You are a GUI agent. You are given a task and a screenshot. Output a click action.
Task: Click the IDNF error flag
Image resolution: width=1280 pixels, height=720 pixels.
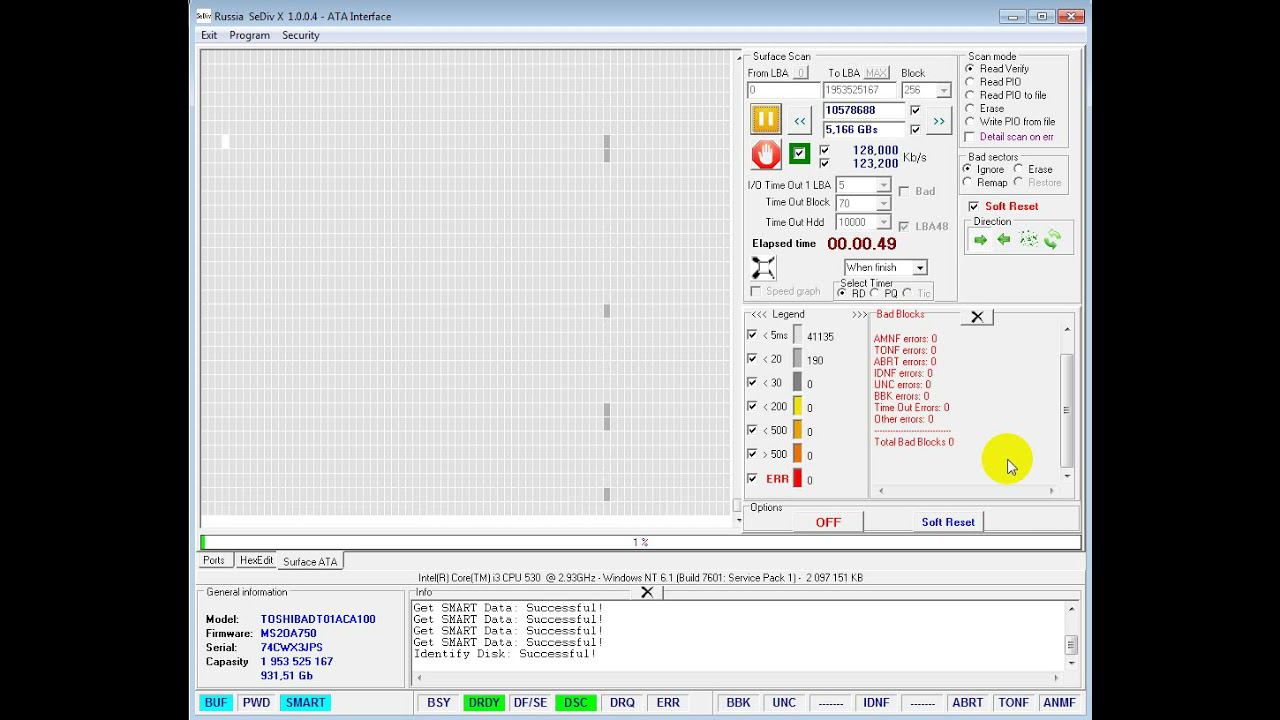pos(876,703)
